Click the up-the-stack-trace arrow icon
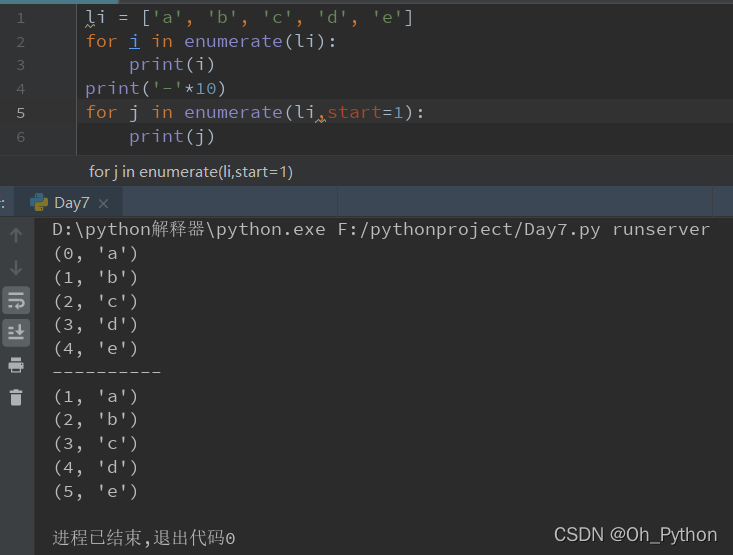This screenshot has width=733, height=555. (x=16, y=235)
